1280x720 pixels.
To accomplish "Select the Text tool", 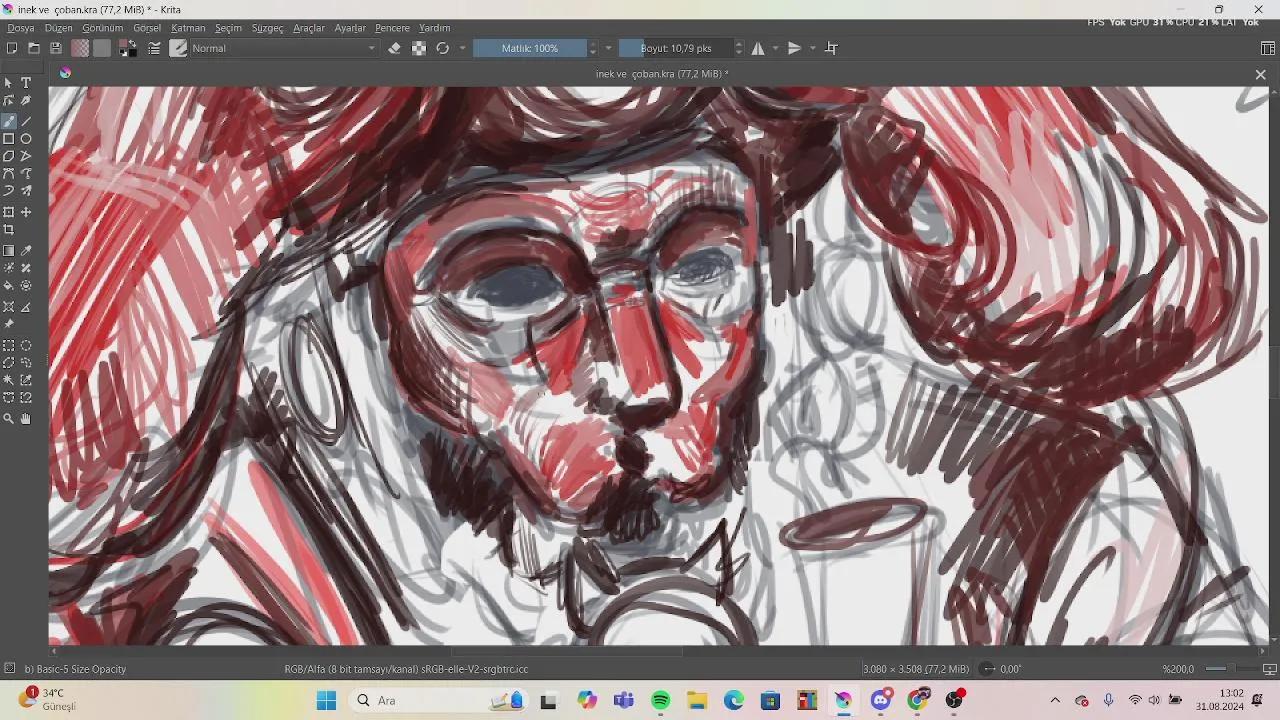I will click(26, 82).
